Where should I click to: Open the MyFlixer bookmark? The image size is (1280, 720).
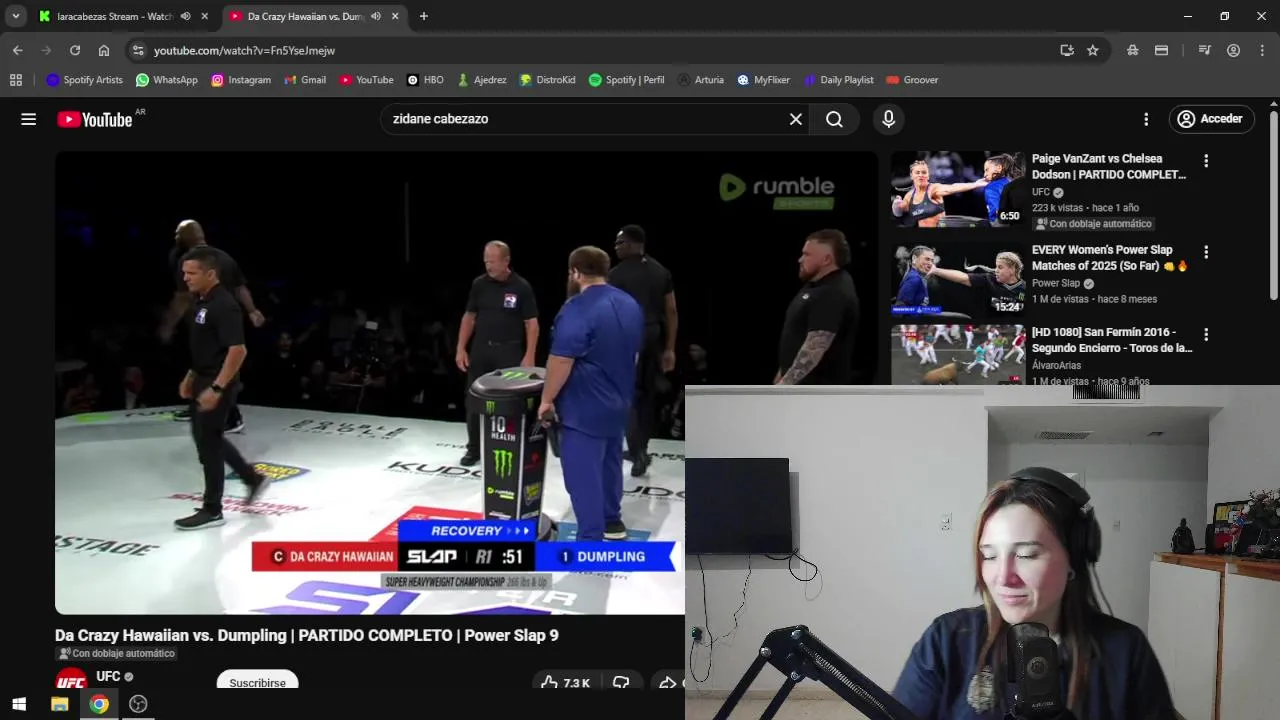(763, 80)
